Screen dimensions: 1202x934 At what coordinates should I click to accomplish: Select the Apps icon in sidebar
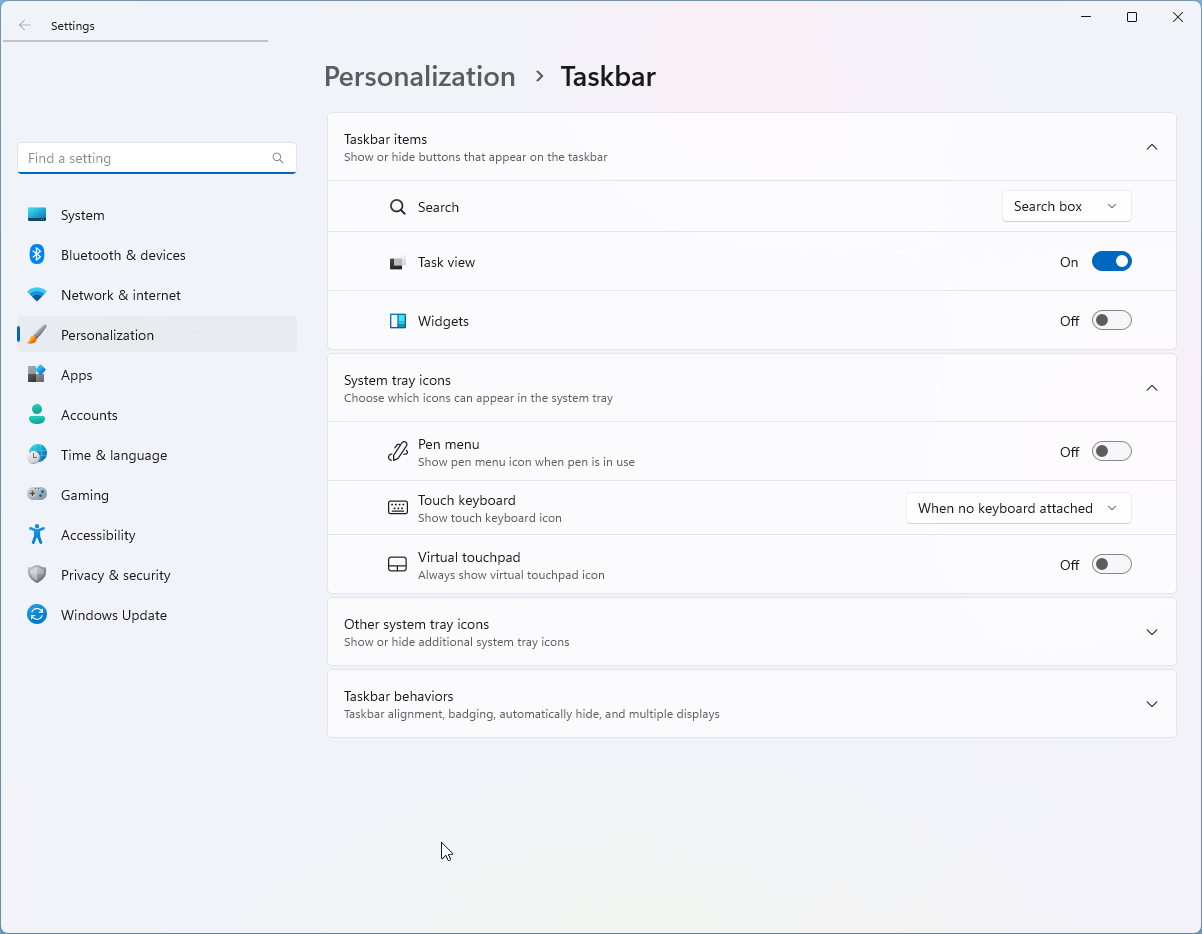tap(37, 375)
